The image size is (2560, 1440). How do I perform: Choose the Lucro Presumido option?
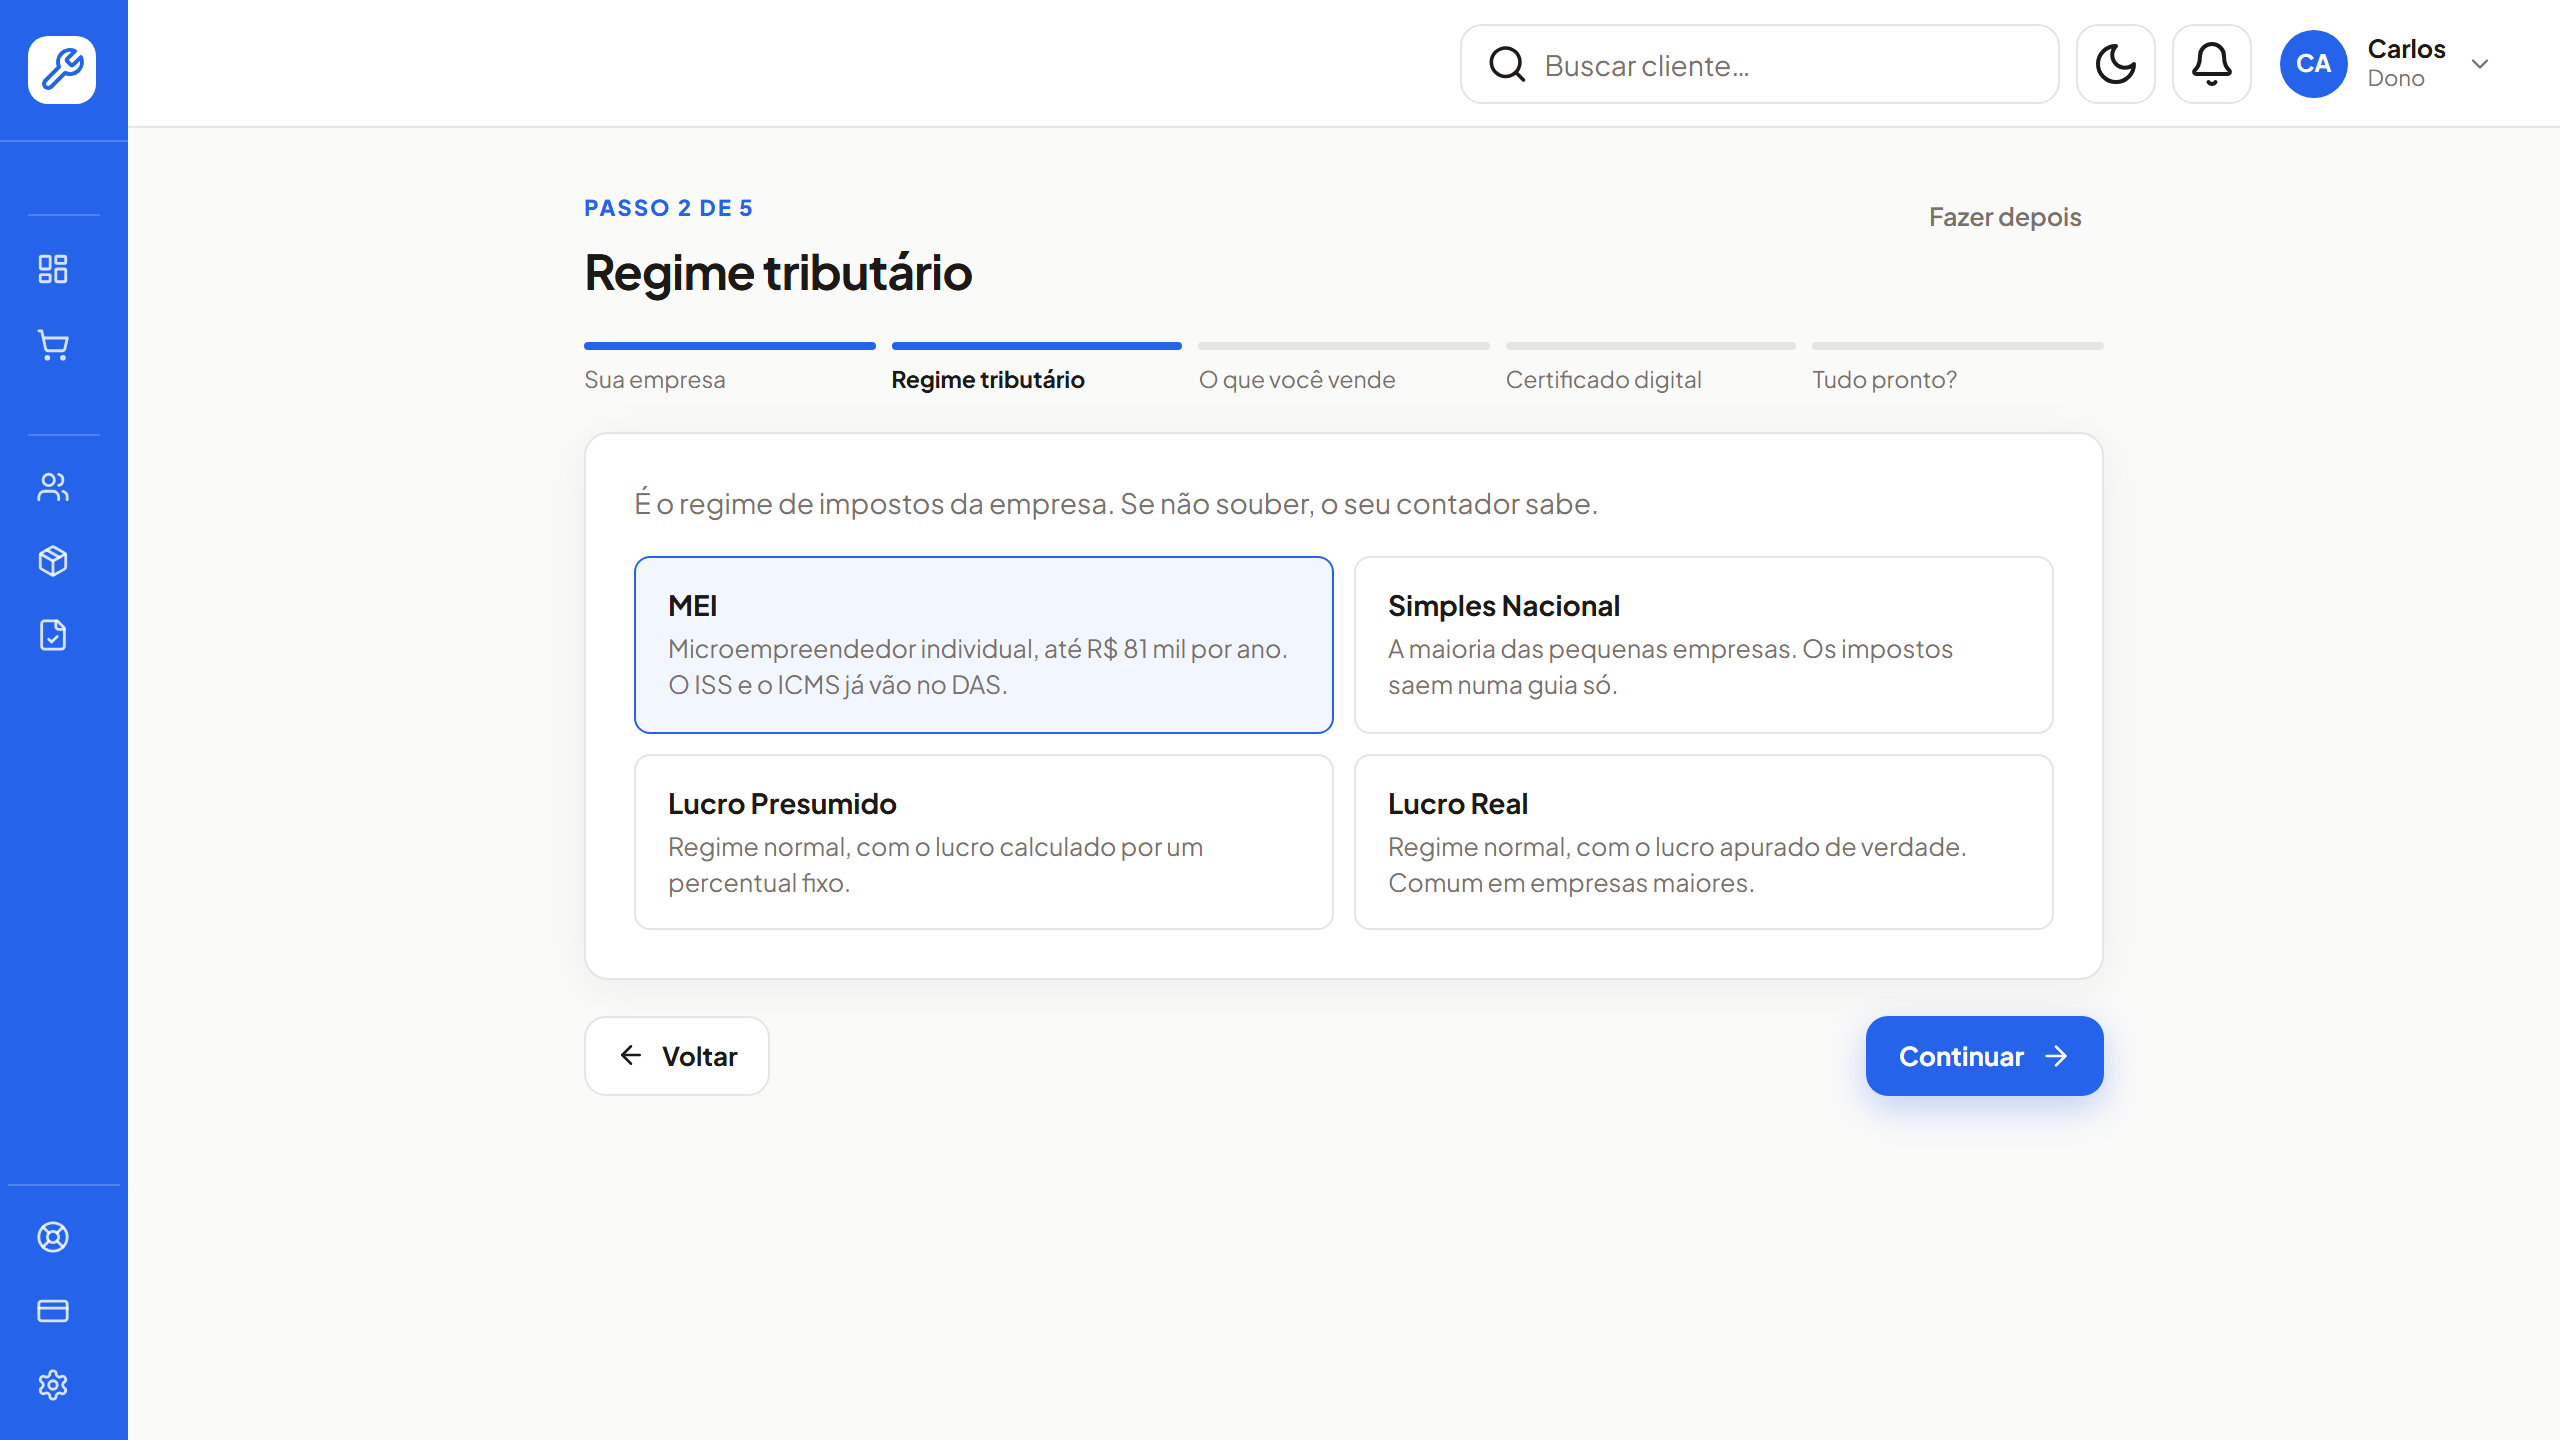tap(984, 842)
